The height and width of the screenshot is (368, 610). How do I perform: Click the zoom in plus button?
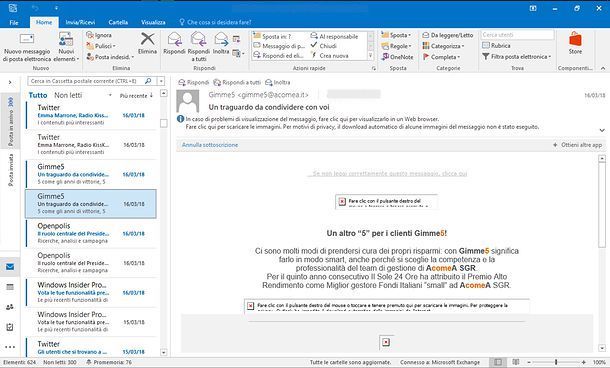[584, 362]
